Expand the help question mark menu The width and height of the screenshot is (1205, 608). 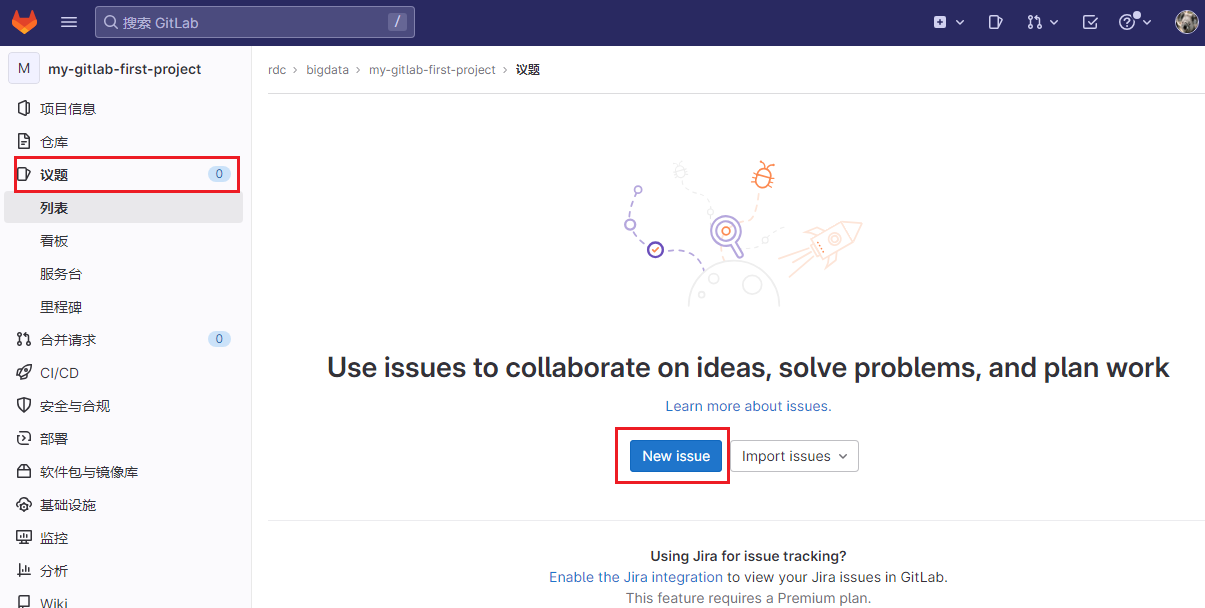tap(1135, 22)
